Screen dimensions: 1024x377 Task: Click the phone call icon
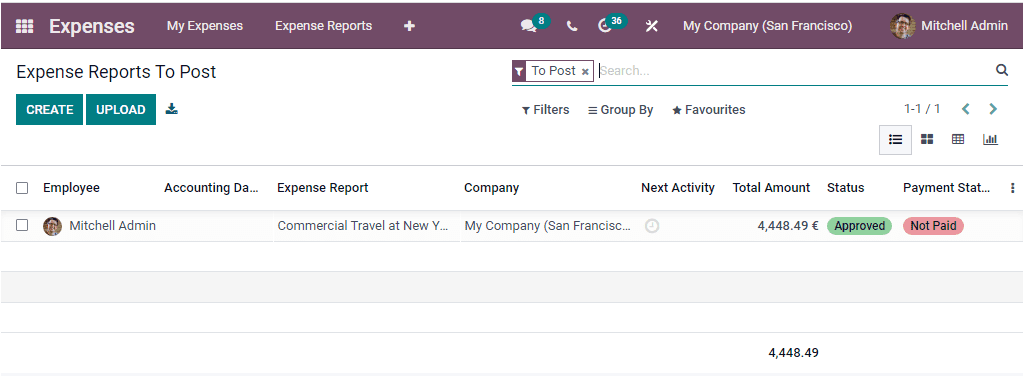pos(572,26)
